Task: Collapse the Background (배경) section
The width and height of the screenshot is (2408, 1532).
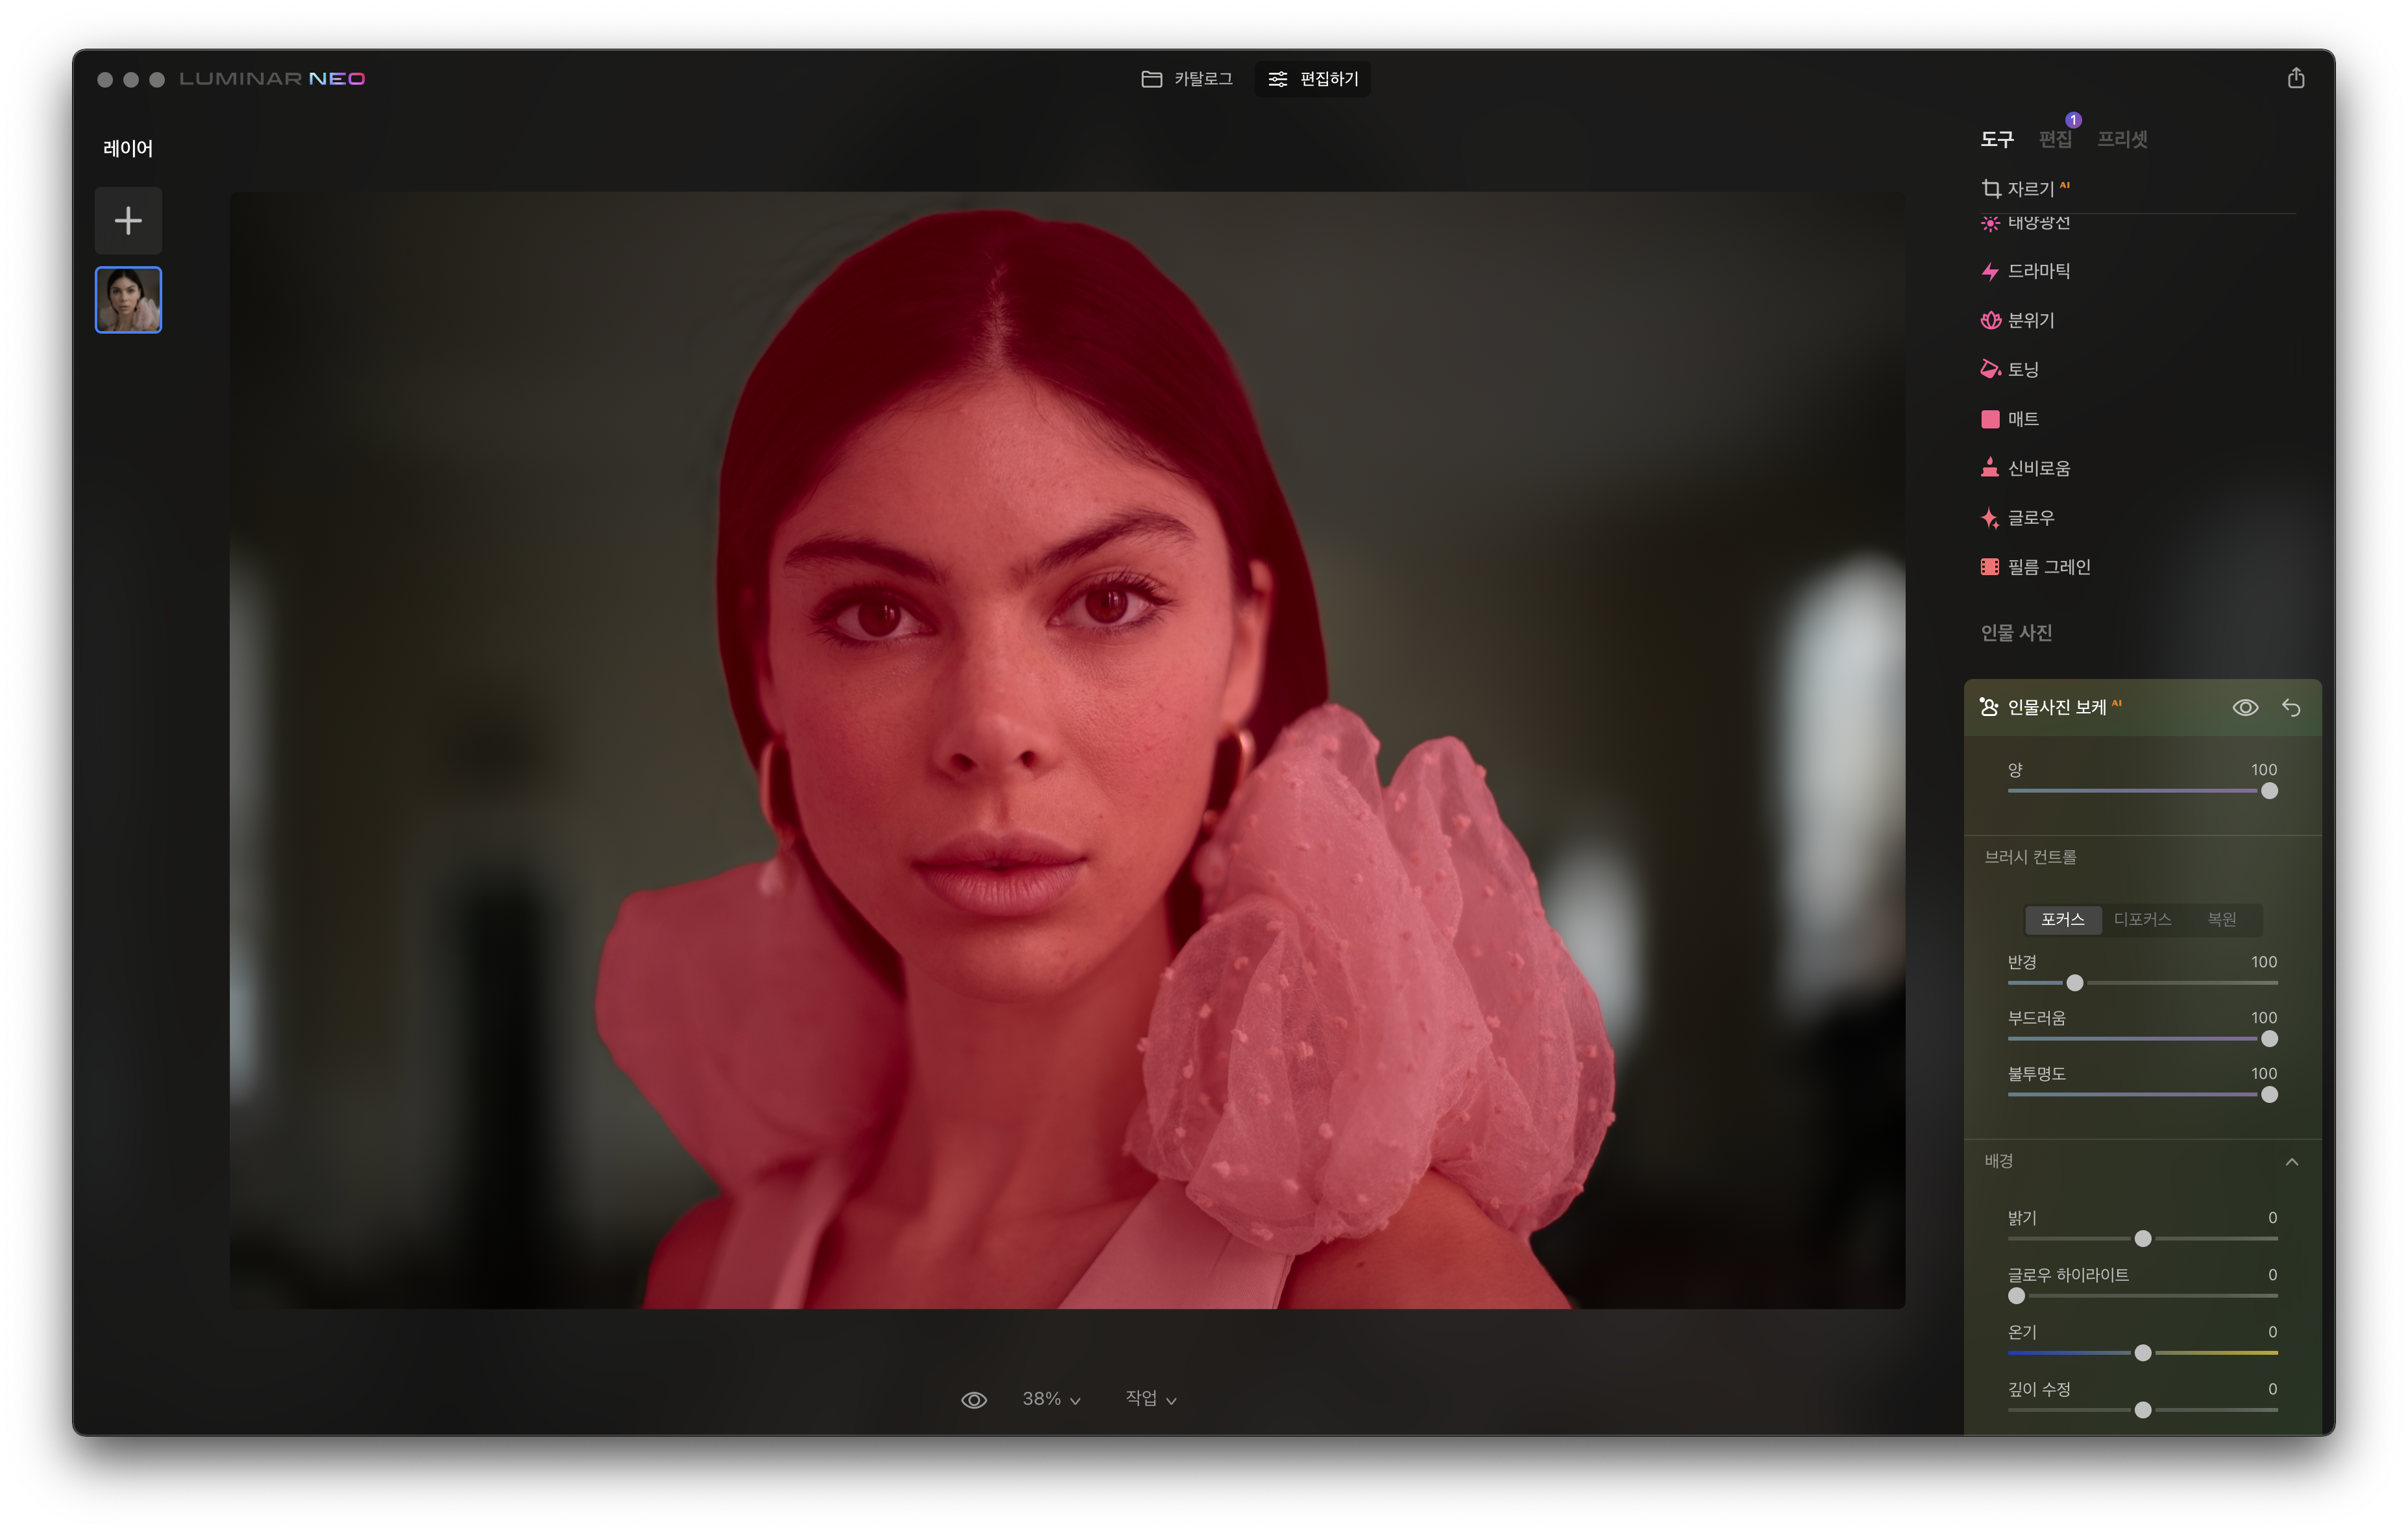Action: 2291,1162
